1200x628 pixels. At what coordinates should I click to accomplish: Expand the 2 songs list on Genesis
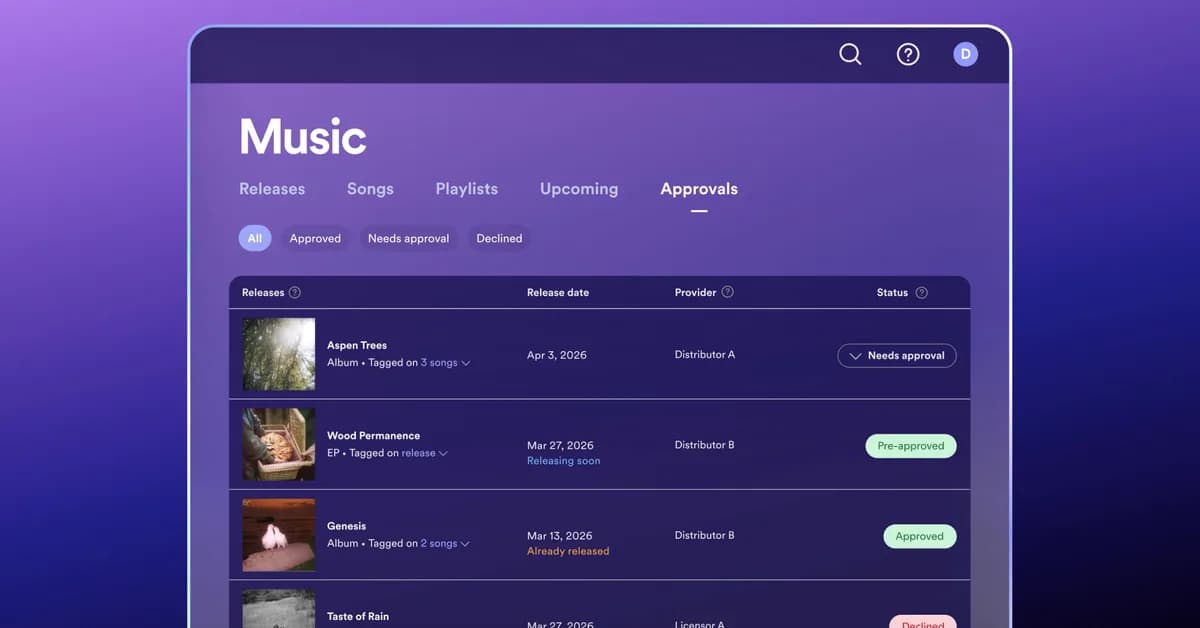tap(445, 544)
